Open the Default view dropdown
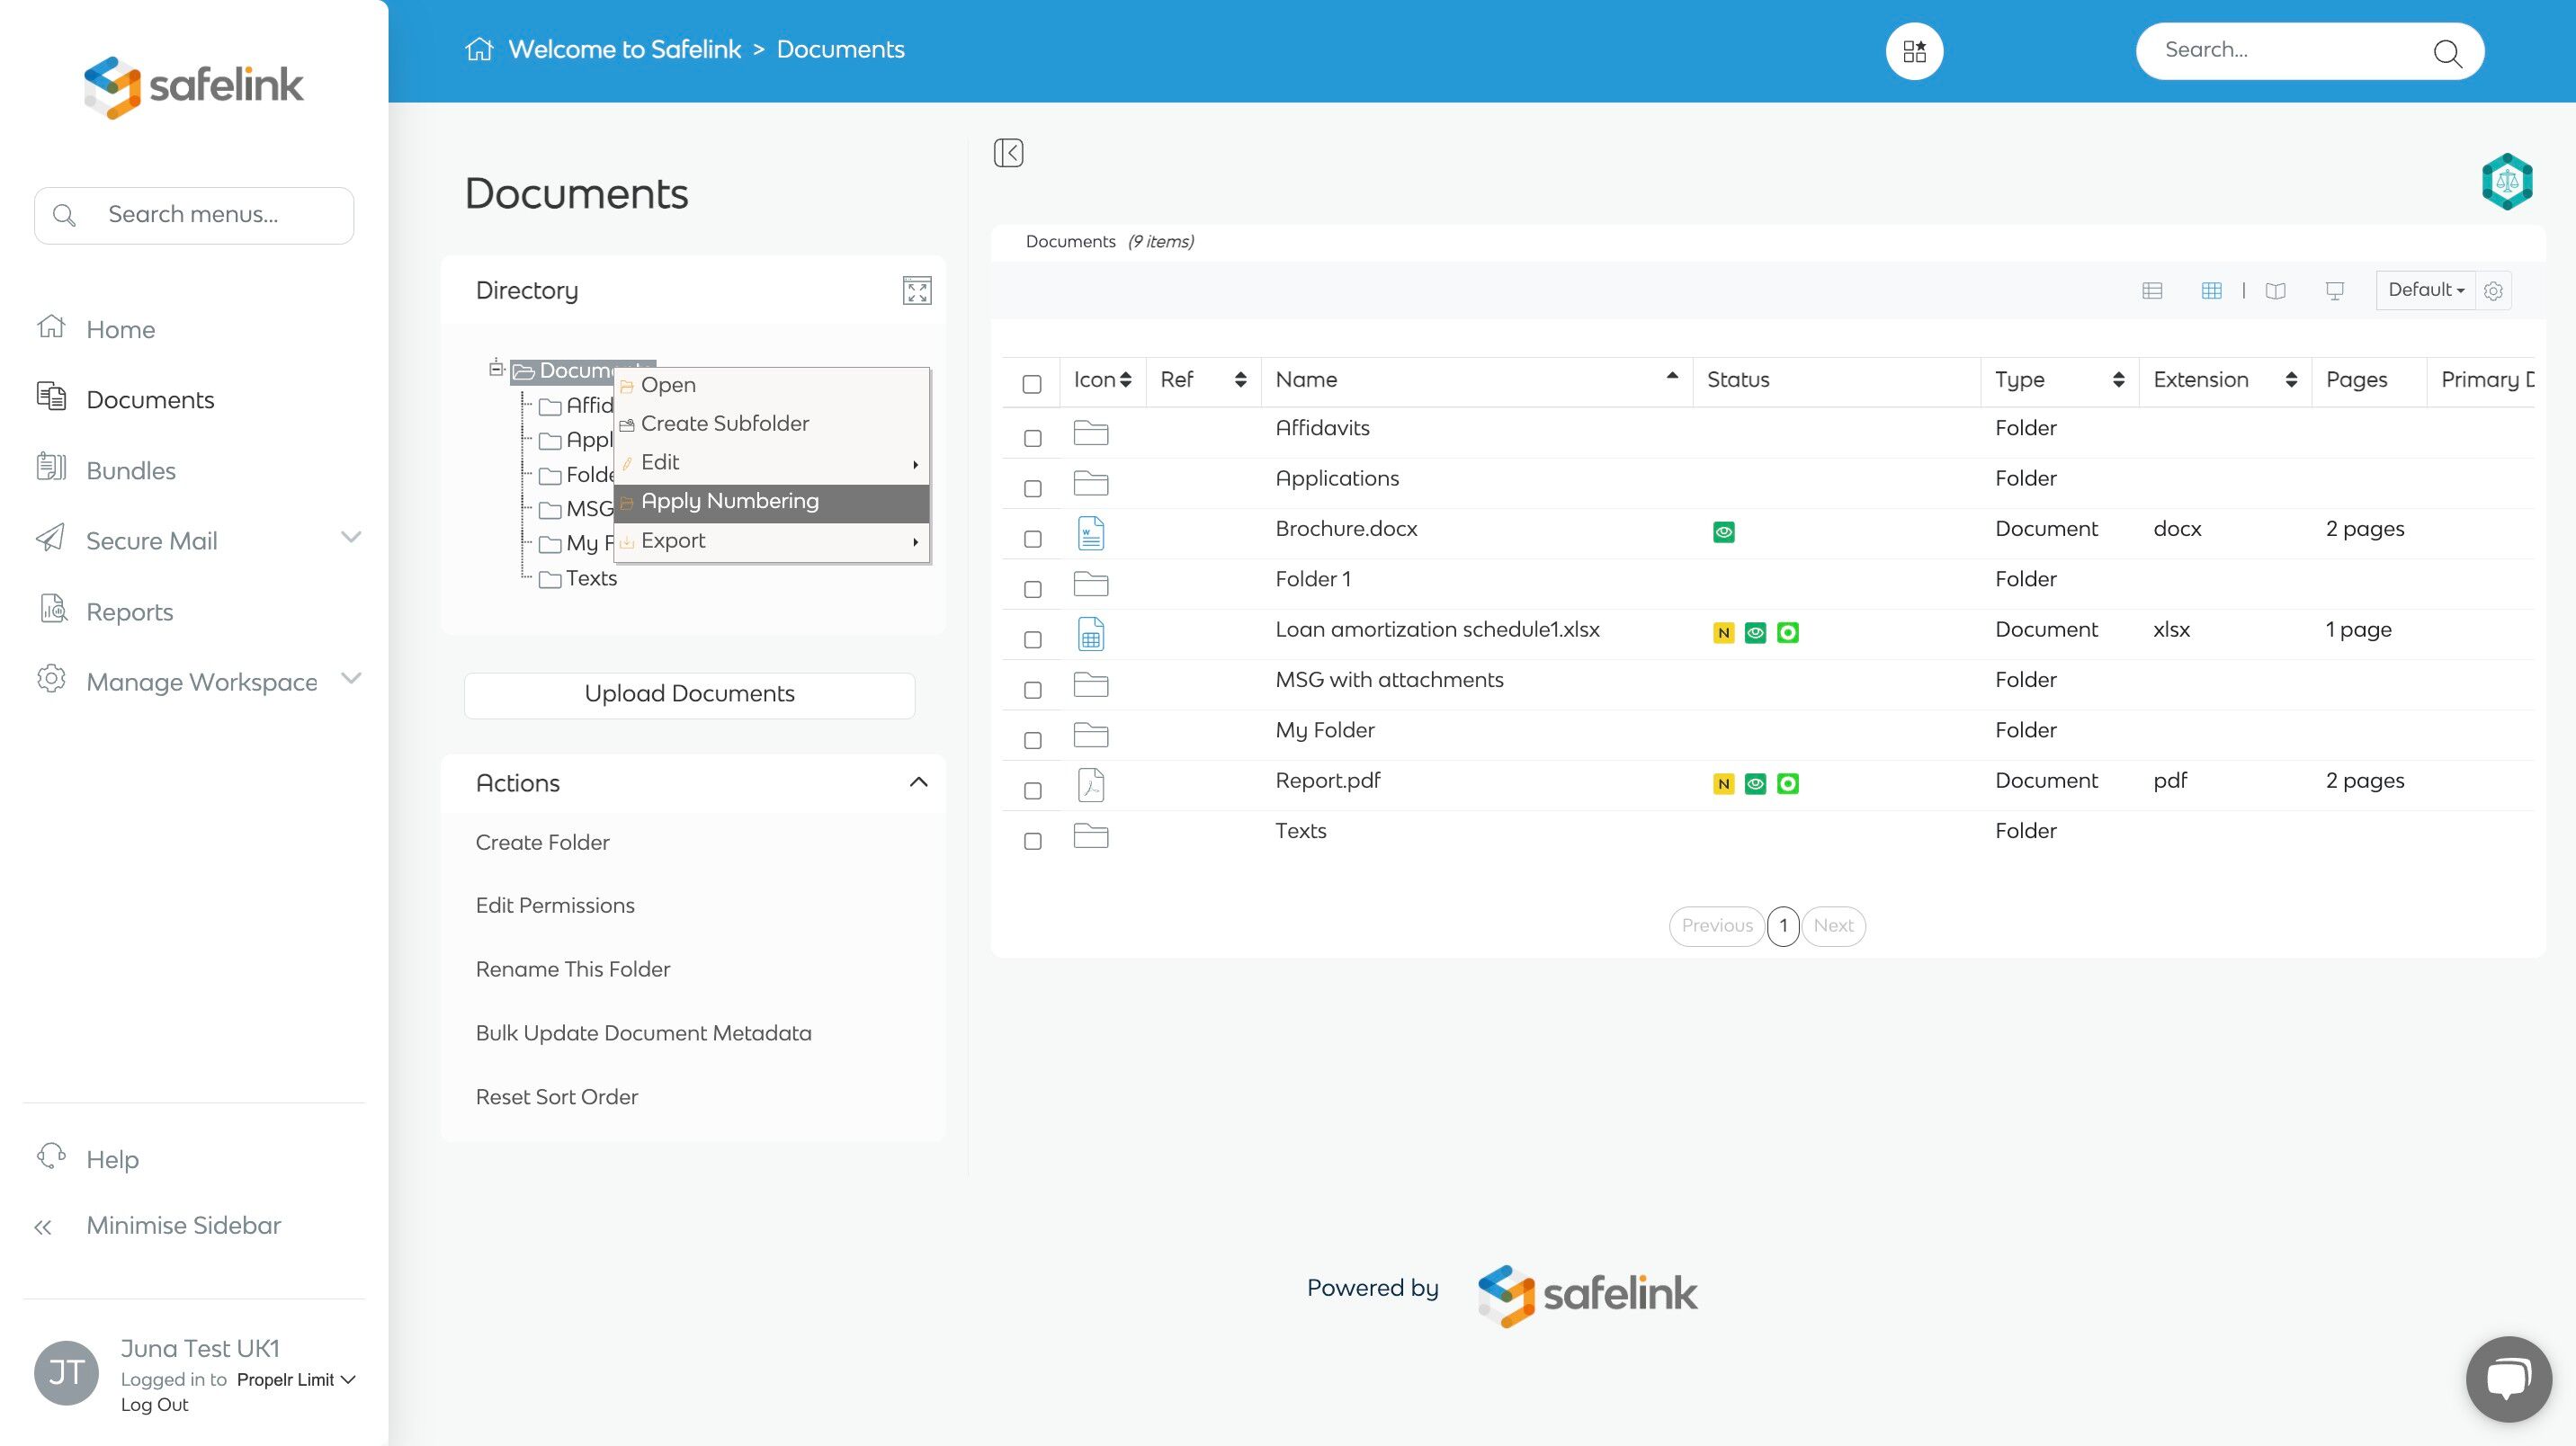Screen dimensions: 2576x1446 2425,290
